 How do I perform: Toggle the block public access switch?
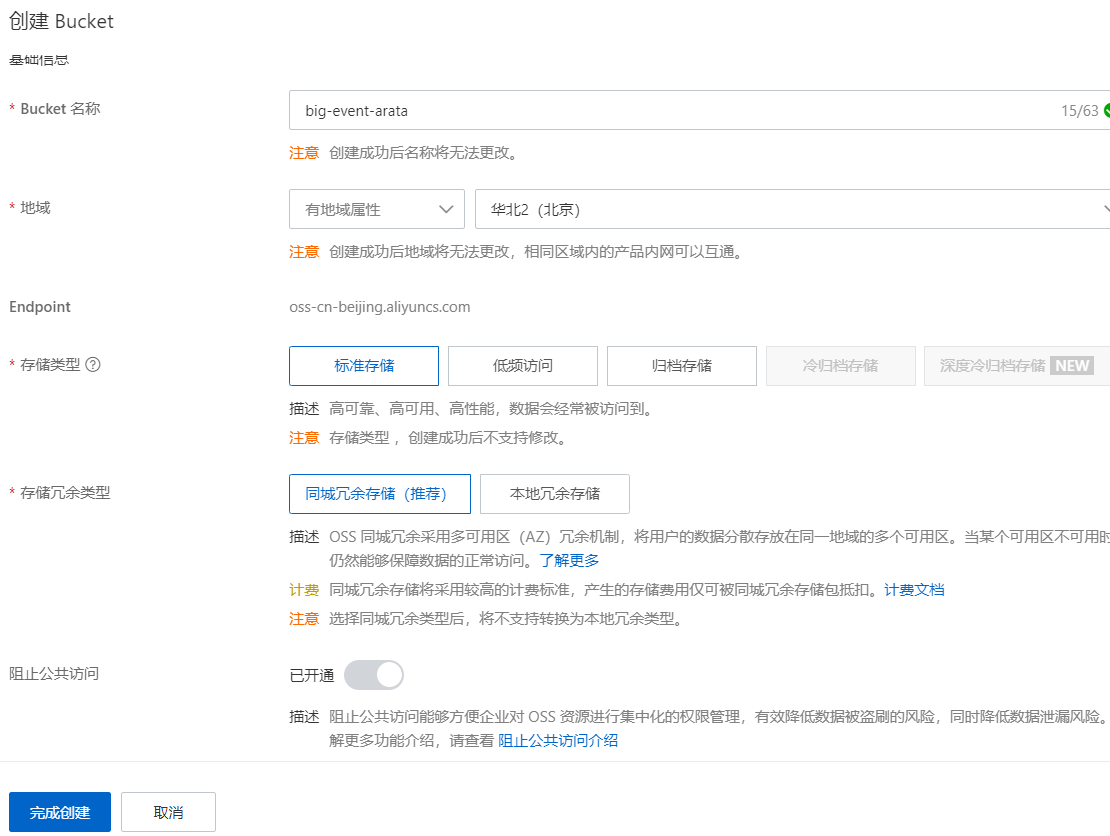point(374,675)
